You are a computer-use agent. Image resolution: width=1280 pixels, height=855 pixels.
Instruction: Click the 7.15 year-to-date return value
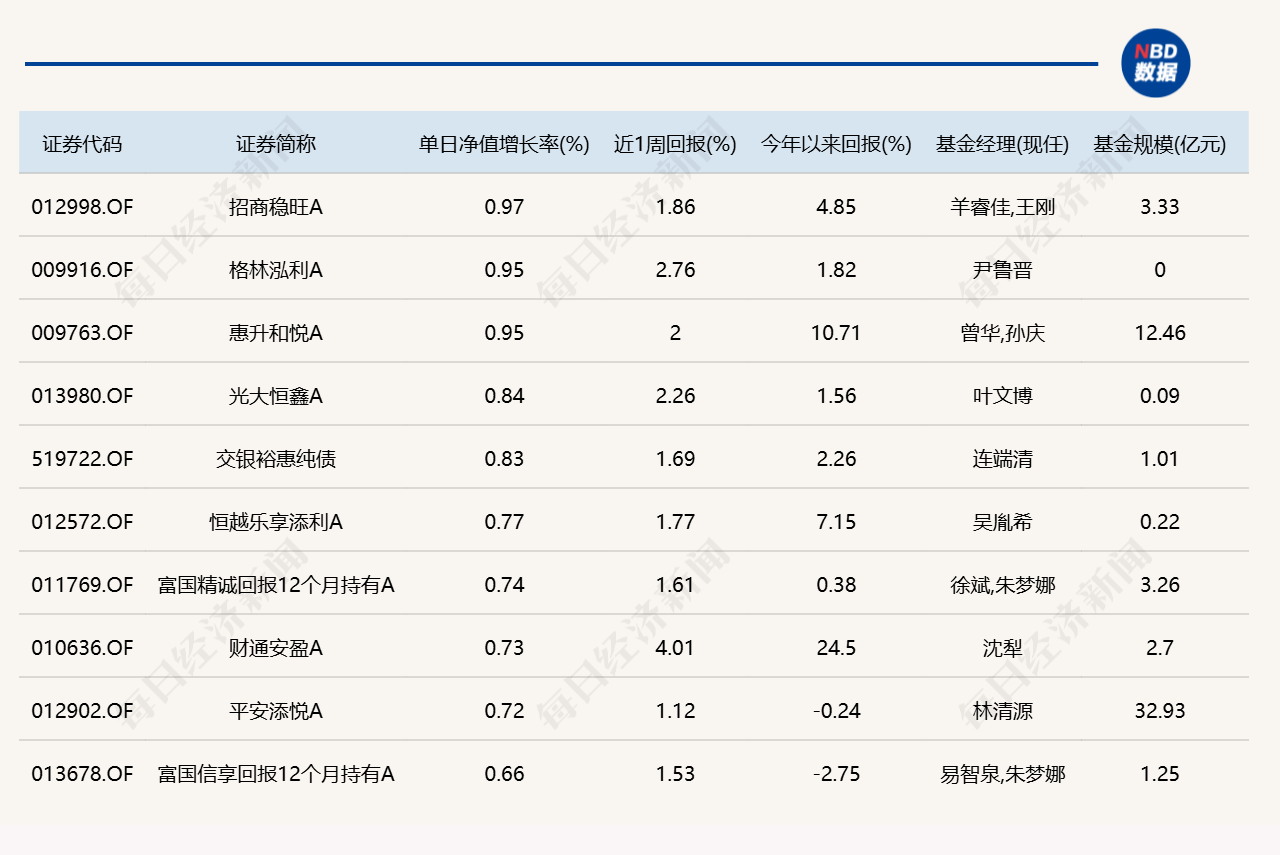coord(836,522)
